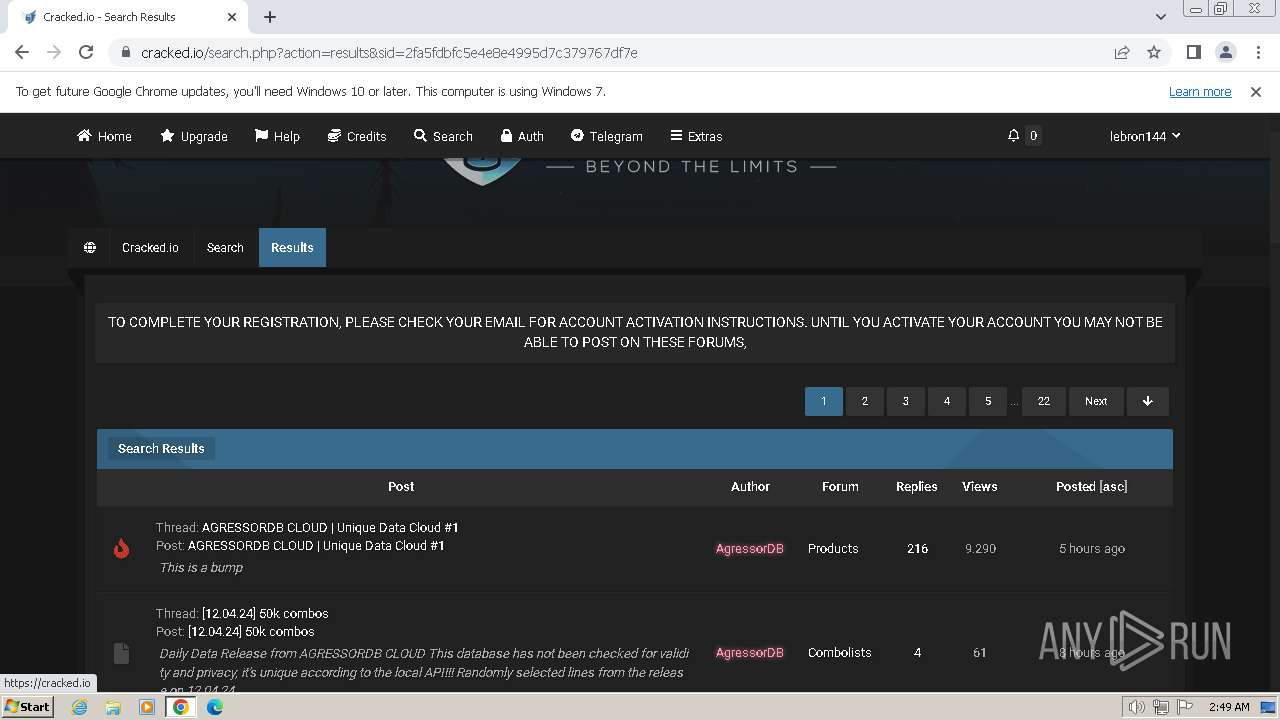Image resolution: width=1280 pixels, height=720 pixels.
Task: Toggle ascending order via [asc] link
Action: (x=1113, y=486)
